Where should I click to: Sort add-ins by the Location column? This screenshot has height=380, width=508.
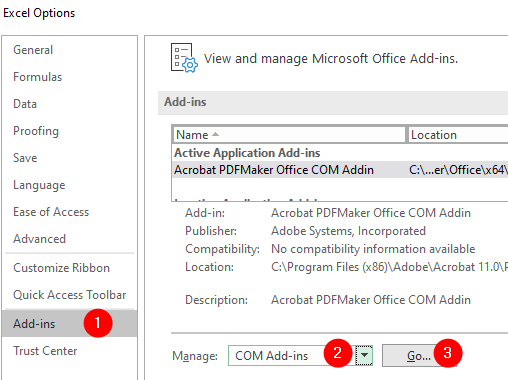tap(458, 135)
